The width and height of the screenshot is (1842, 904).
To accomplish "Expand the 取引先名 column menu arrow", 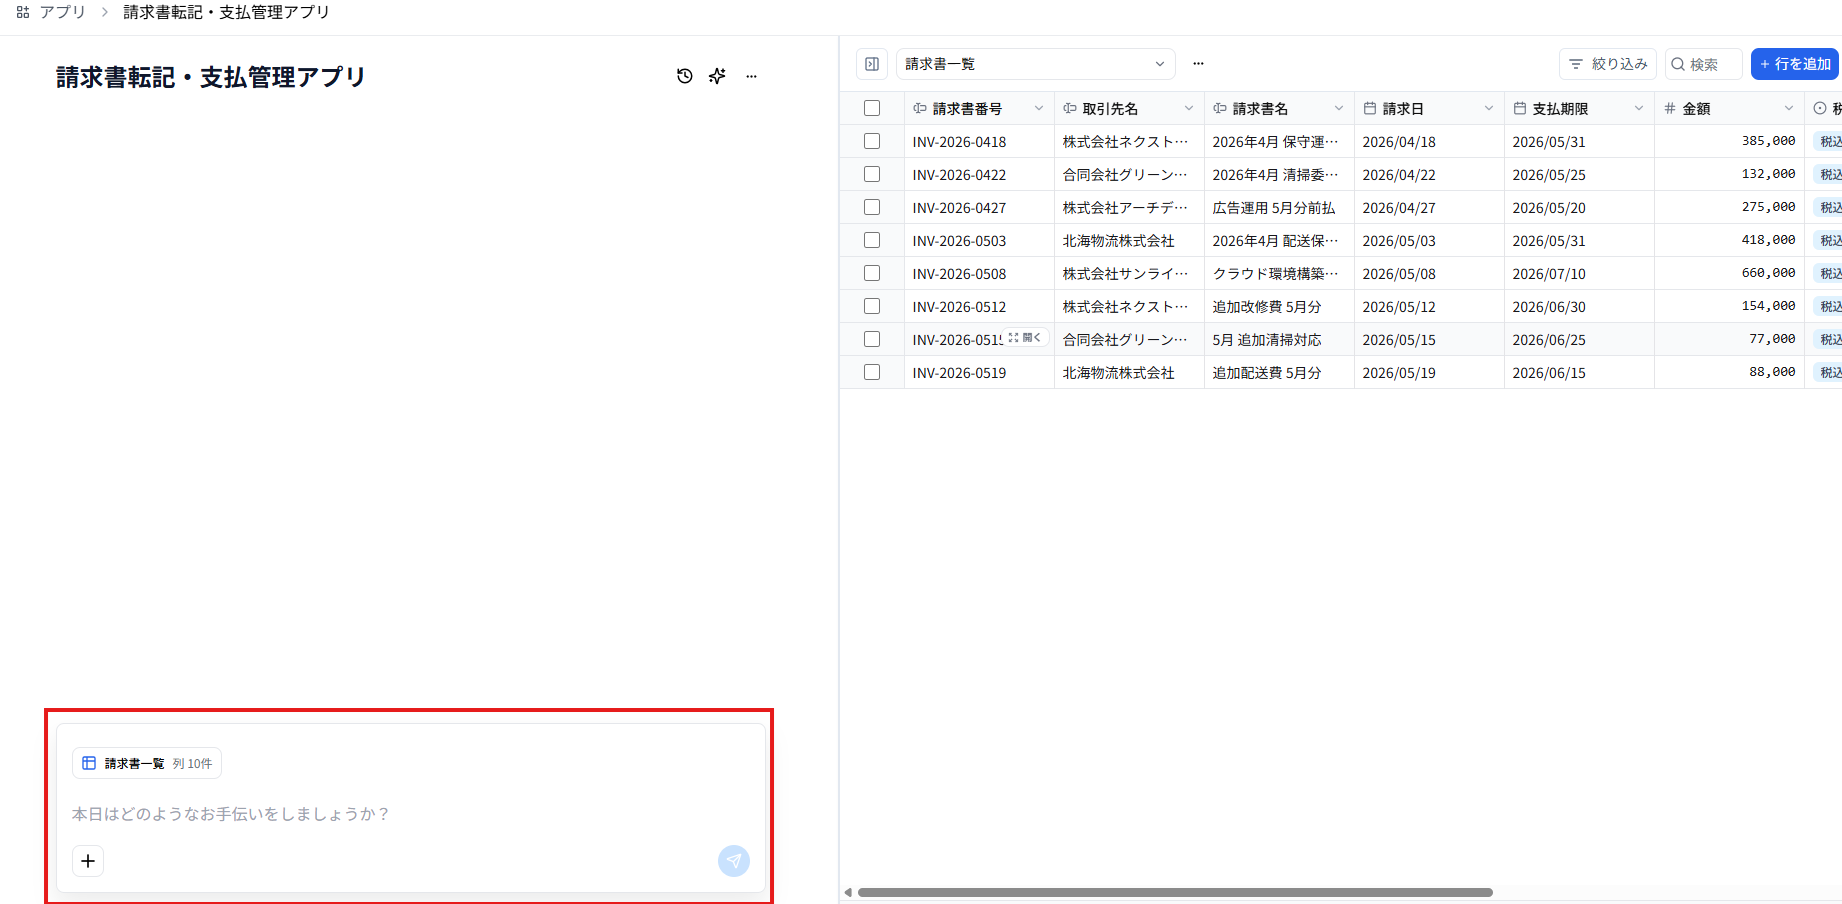I will point(1189,108).
